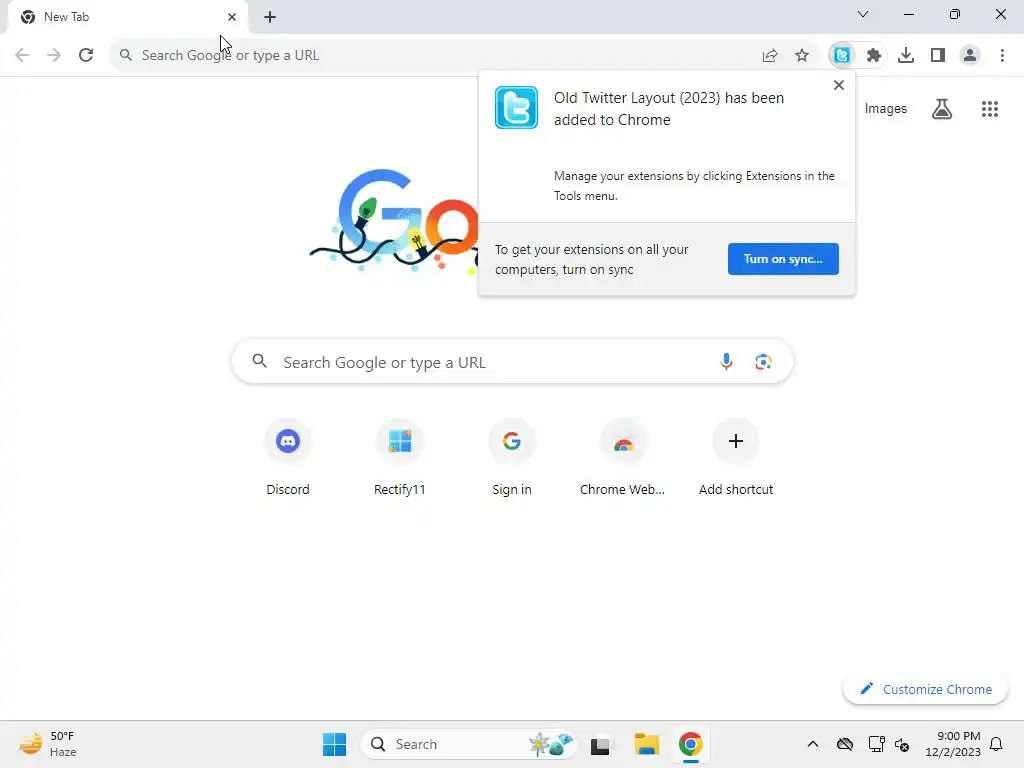Image resolution: width=1024 pixels, height=768 pixels.
Task: Open the Discord shortcut
Action: coord(288,457)
